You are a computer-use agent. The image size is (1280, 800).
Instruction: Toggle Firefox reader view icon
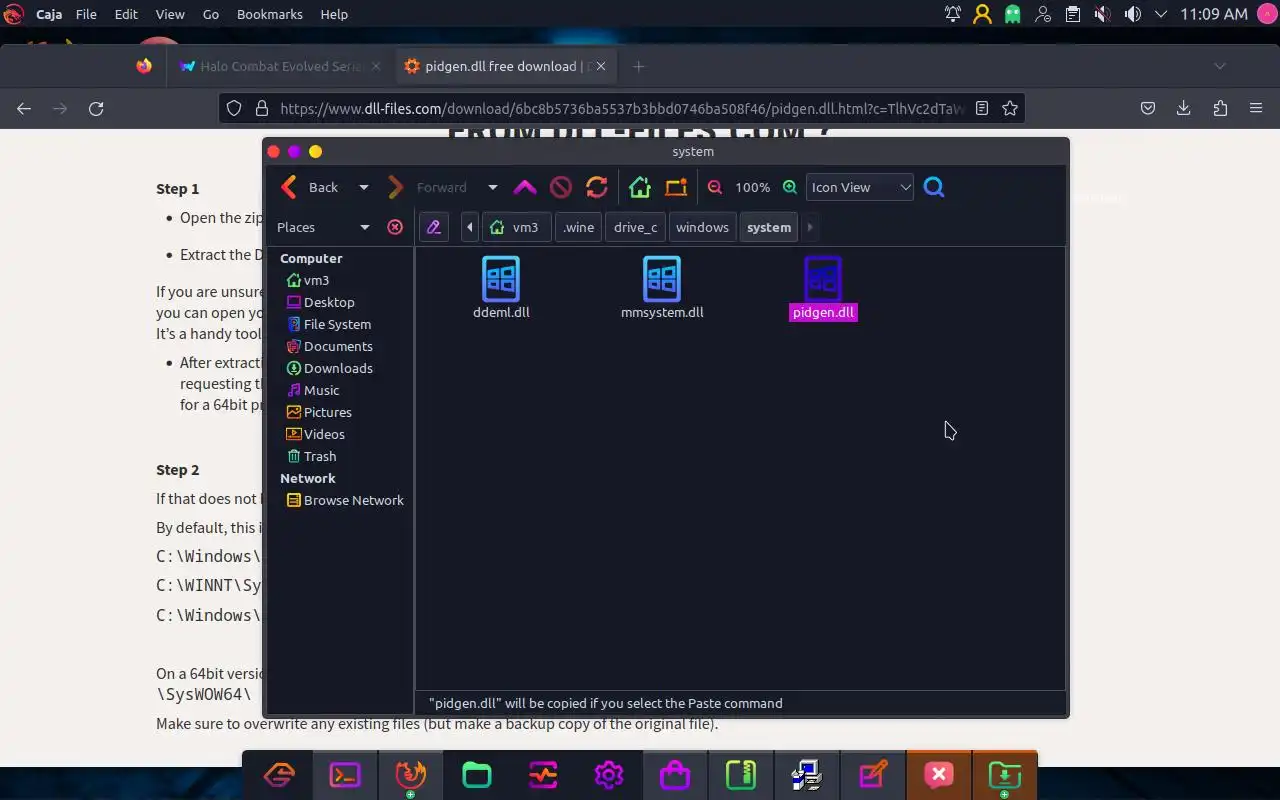[982, 108]
